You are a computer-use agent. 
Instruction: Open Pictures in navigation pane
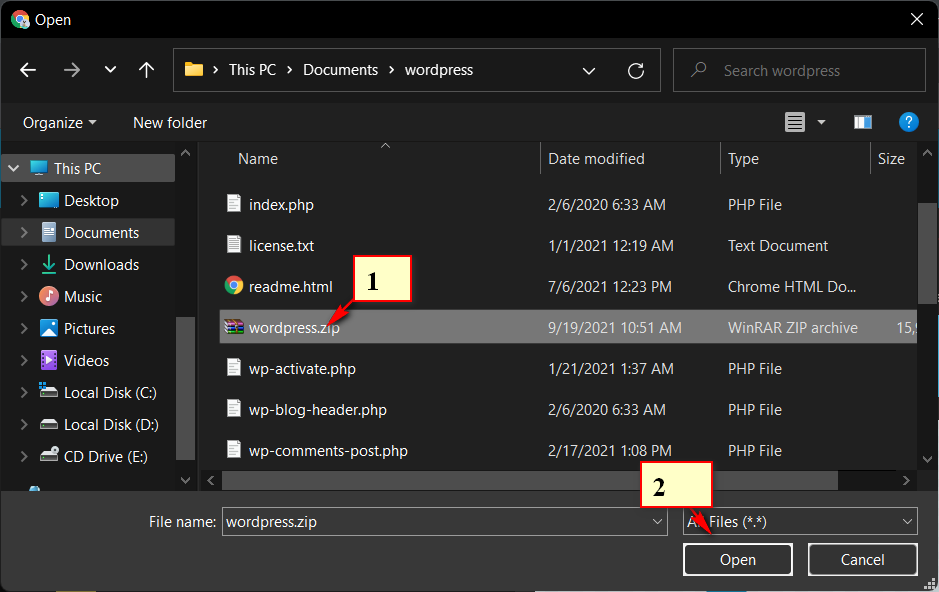[x=89, y=329]
